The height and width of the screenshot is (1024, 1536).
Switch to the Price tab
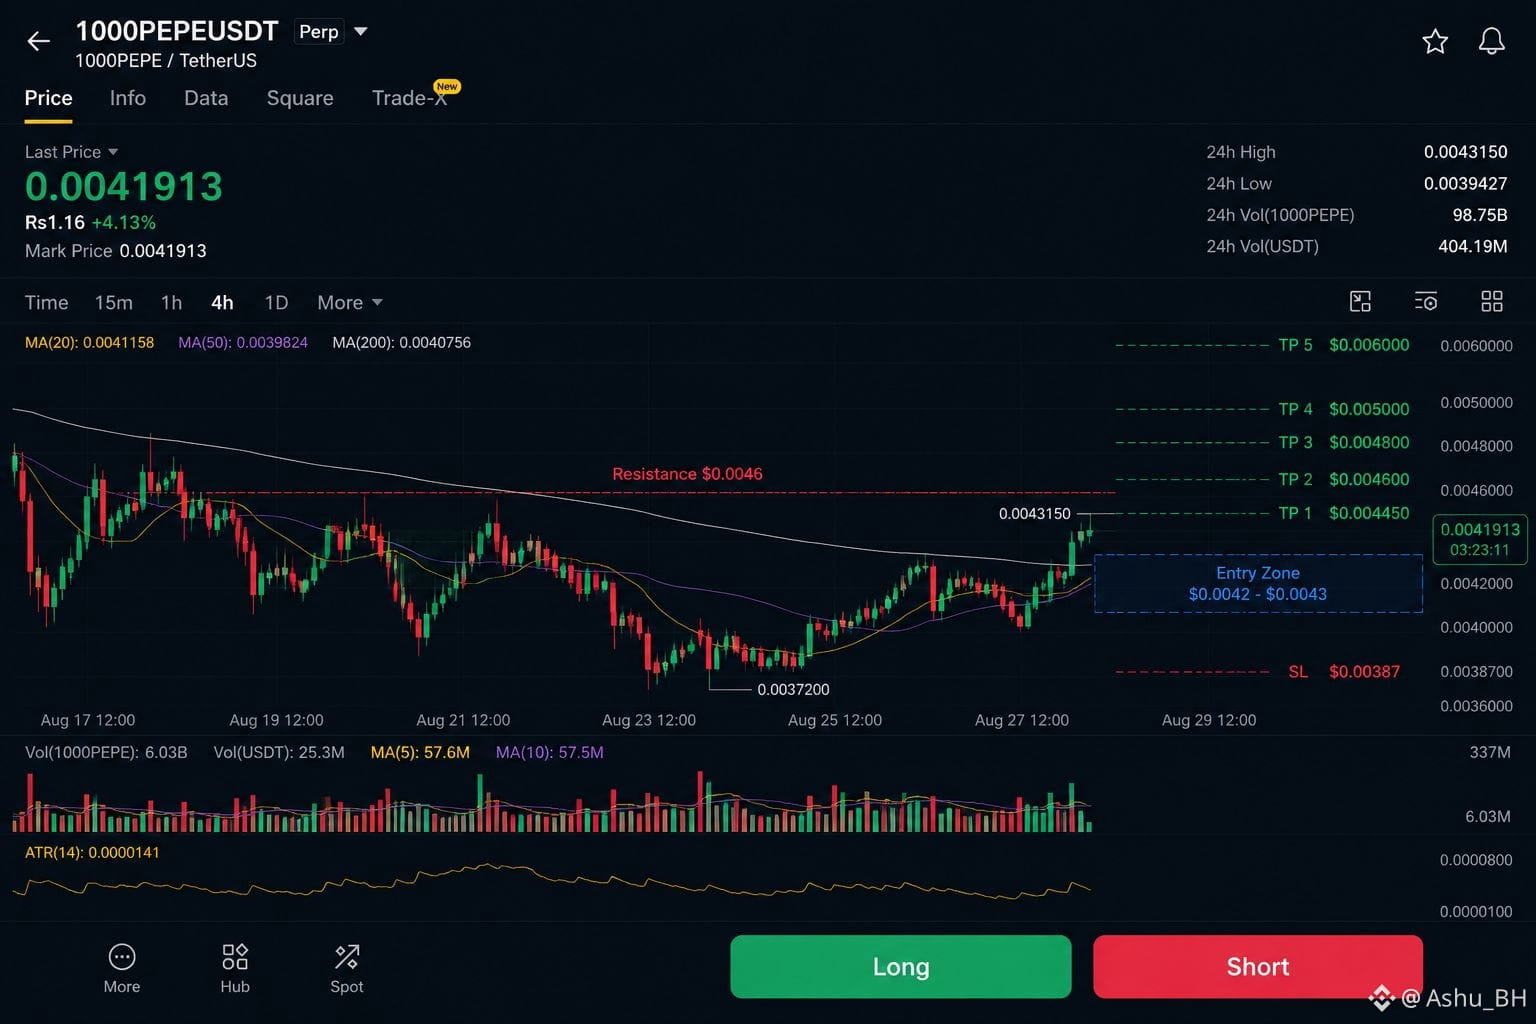(48, 98)
